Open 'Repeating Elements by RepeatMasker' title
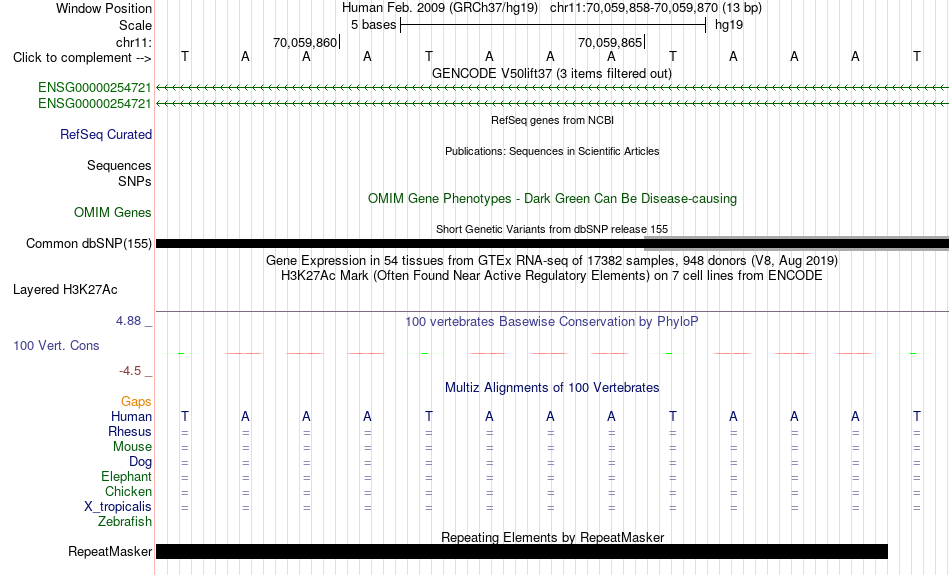The width and height of the screenshot is (950, 575). (553, 537)
